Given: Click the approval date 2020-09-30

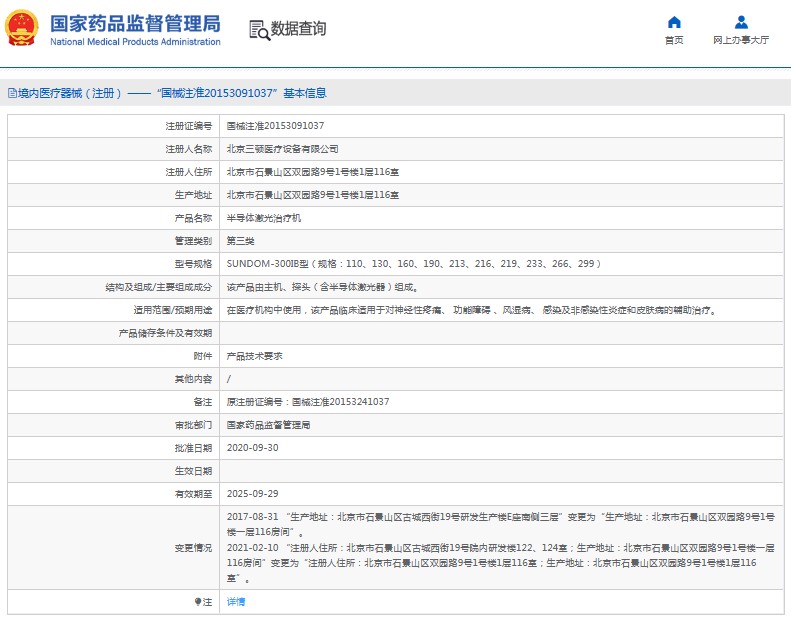Looking at the screenshot, I should point(252,447).
